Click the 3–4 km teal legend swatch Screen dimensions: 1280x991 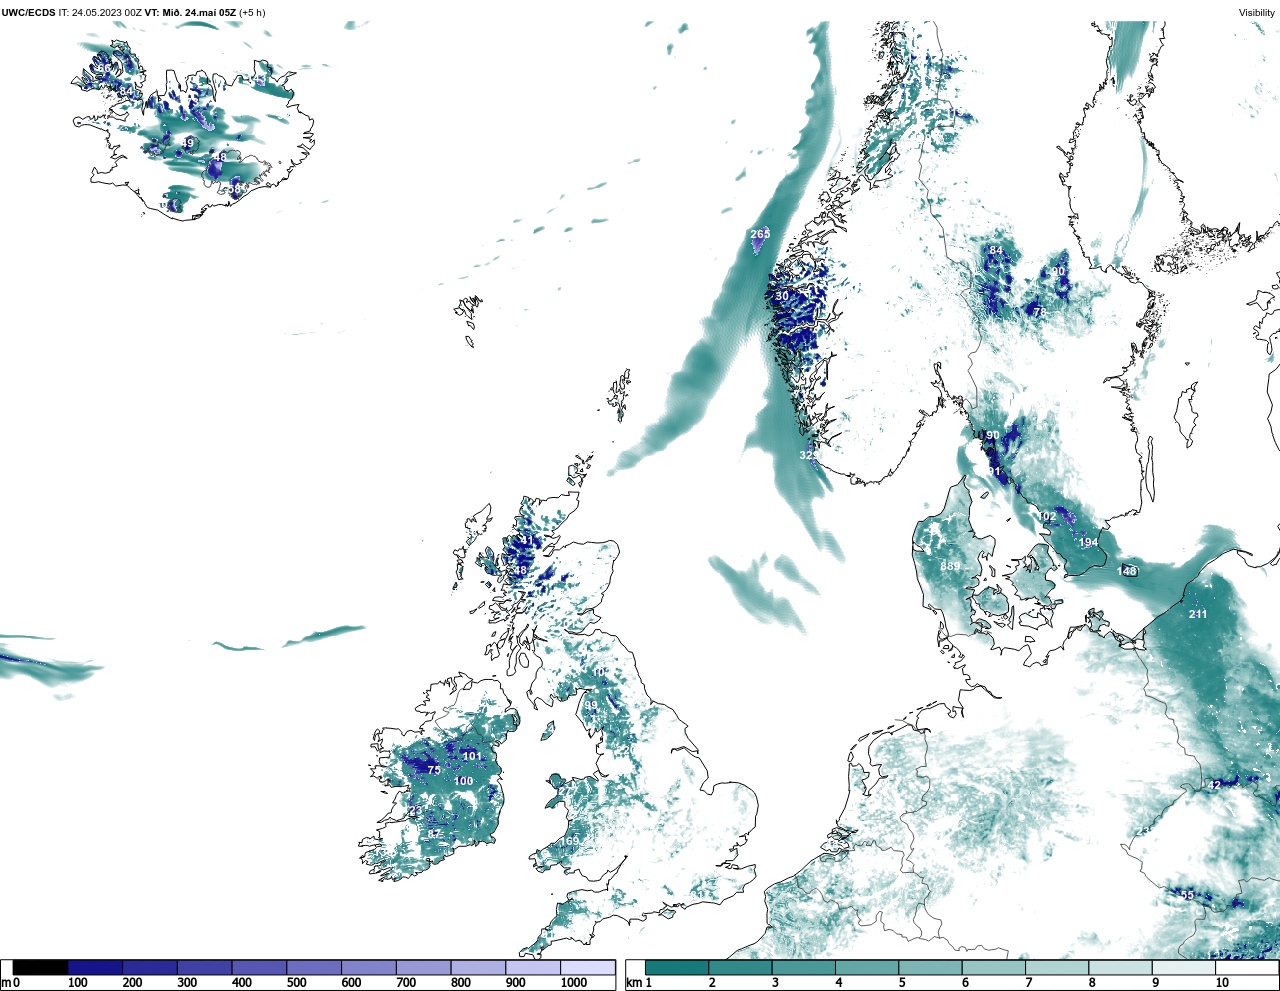pos(803,967)
